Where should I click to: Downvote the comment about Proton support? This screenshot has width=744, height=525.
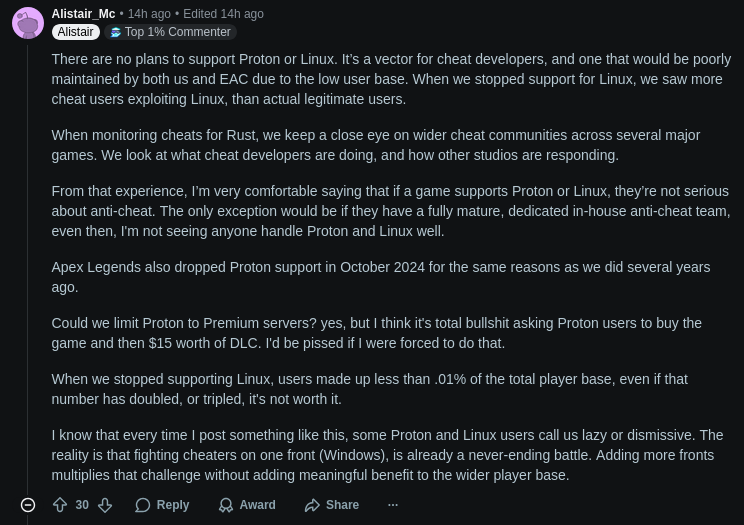click(104, 505)
